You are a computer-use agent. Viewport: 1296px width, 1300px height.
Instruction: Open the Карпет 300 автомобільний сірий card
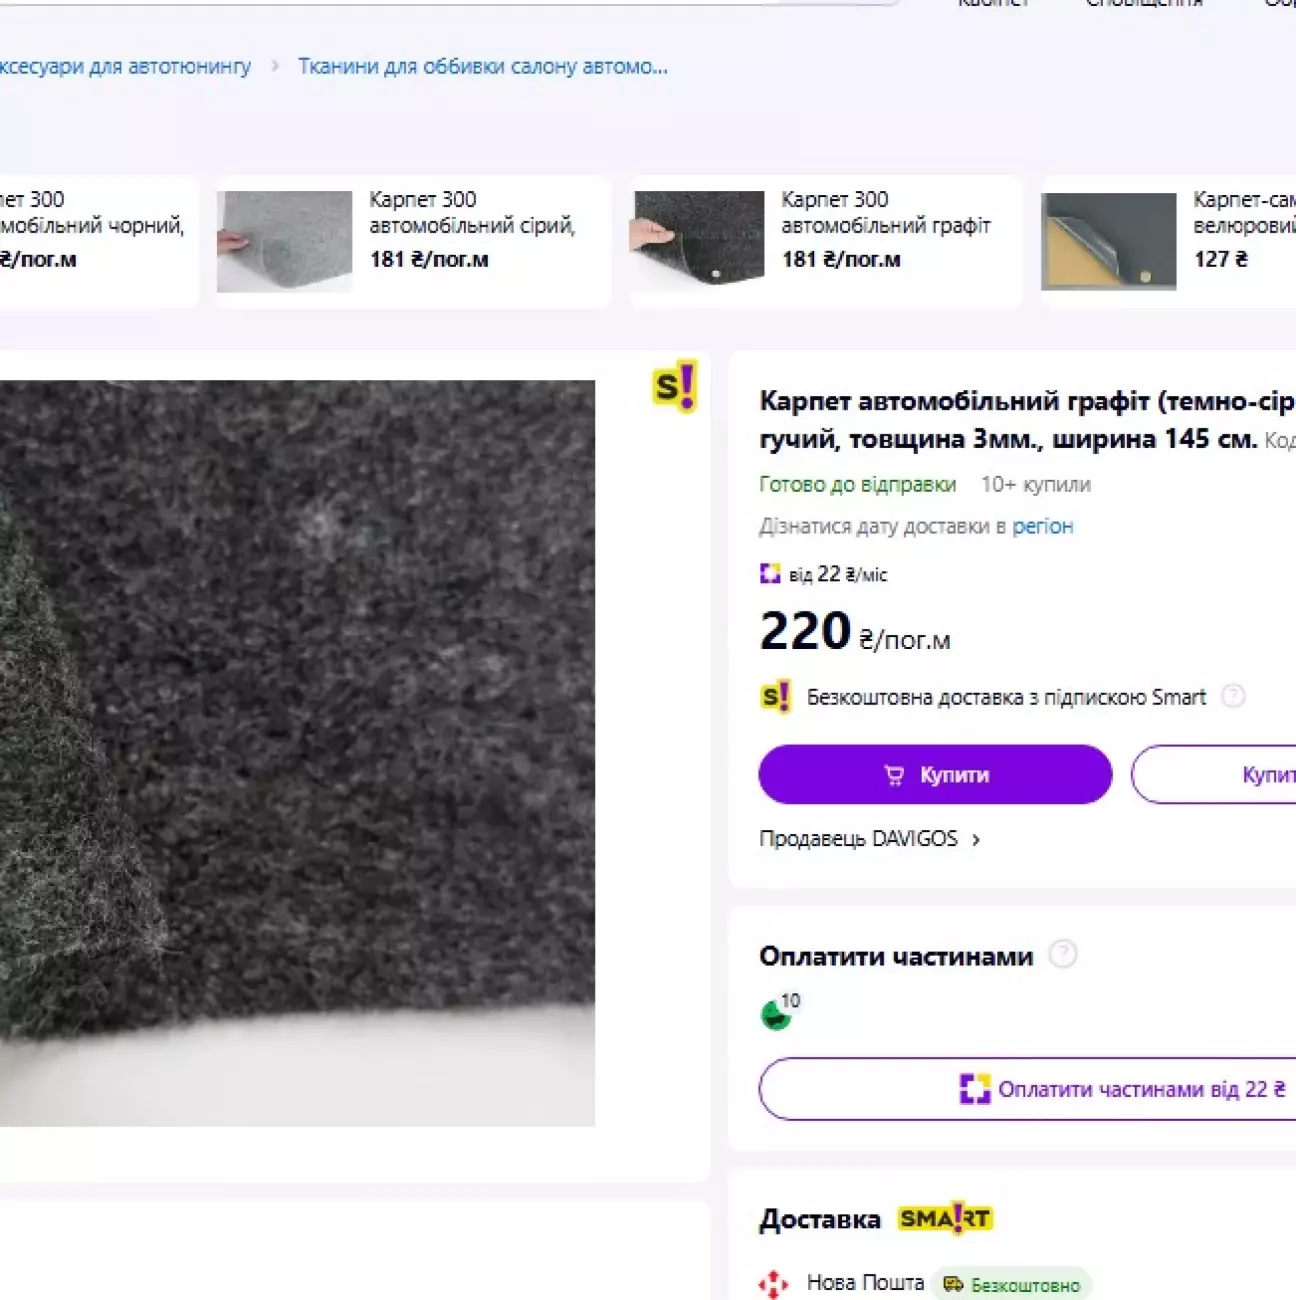[413, 242]
